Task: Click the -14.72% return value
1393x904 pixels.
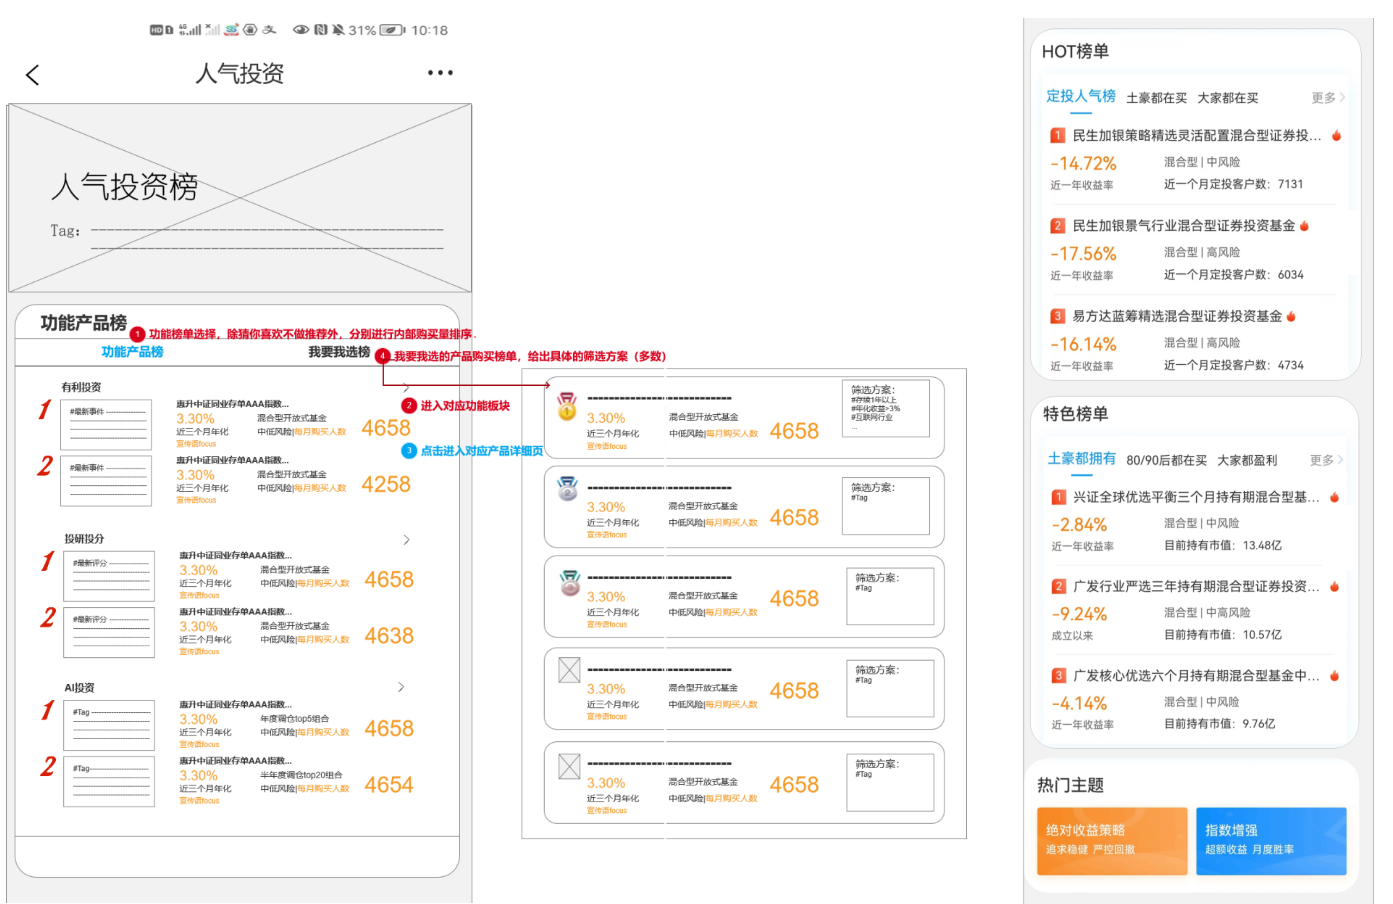Action: 1083,164
